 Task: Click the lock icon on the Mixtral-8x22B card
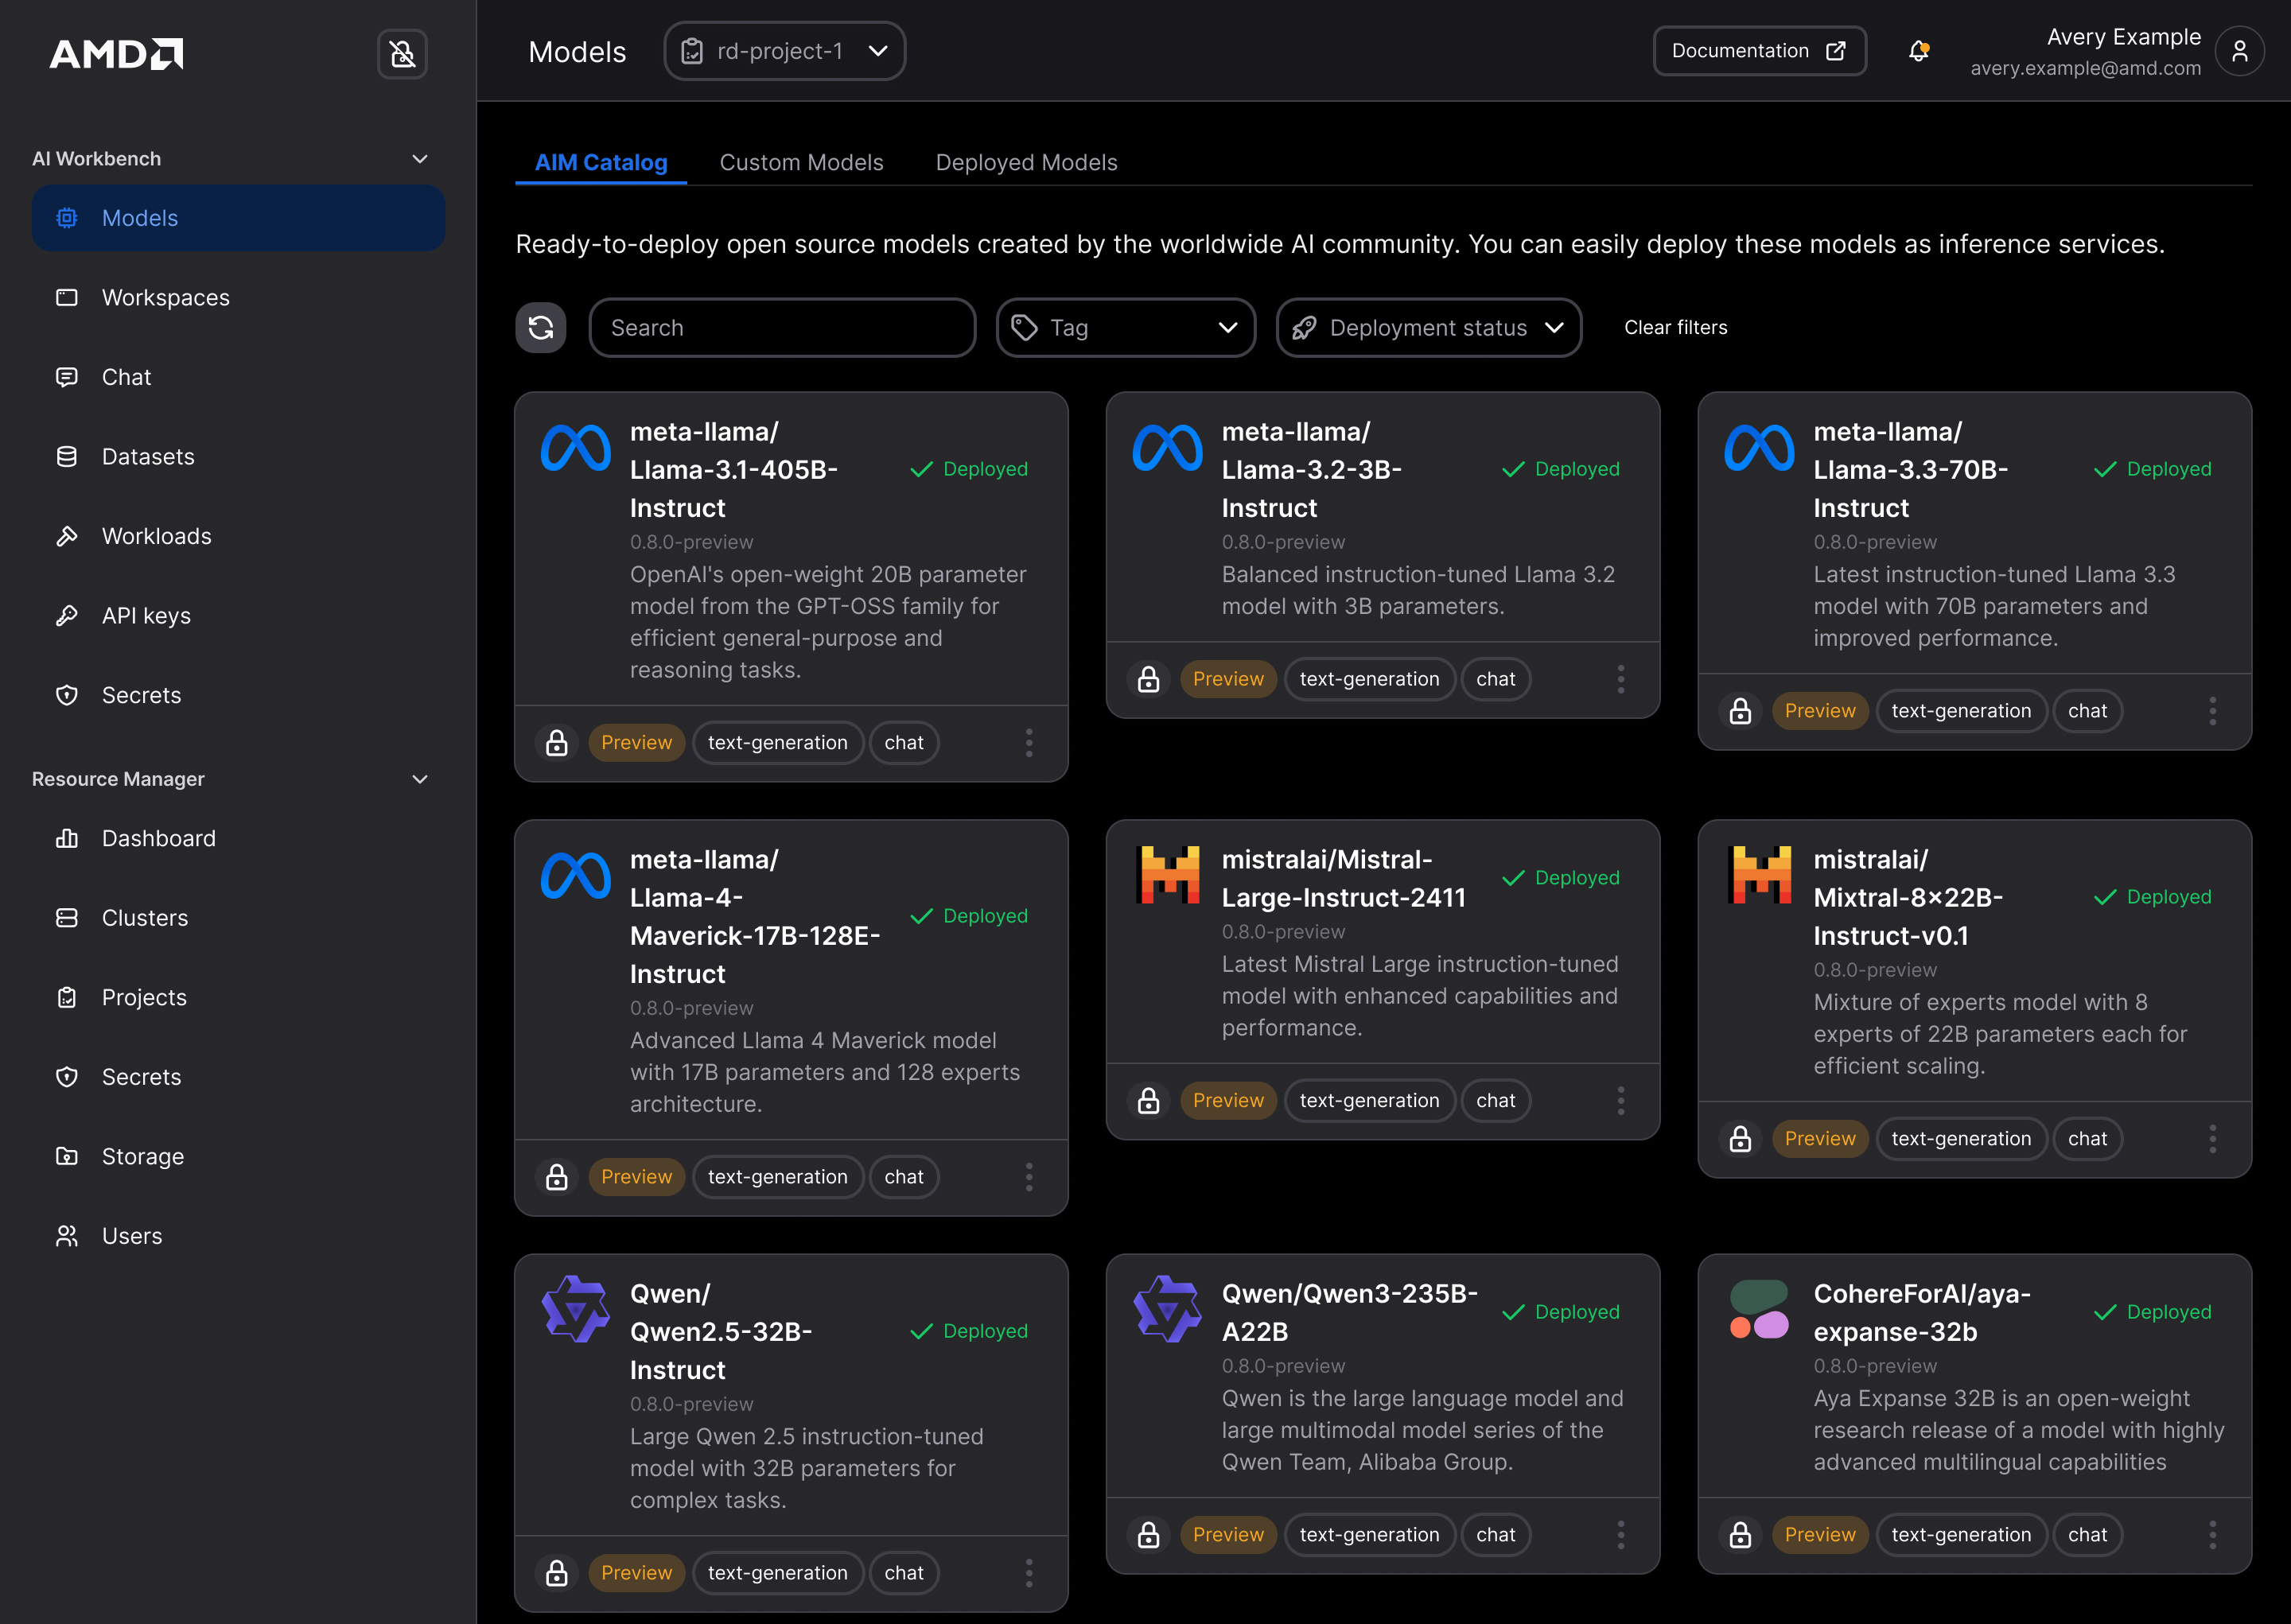pos(1741,1138)
